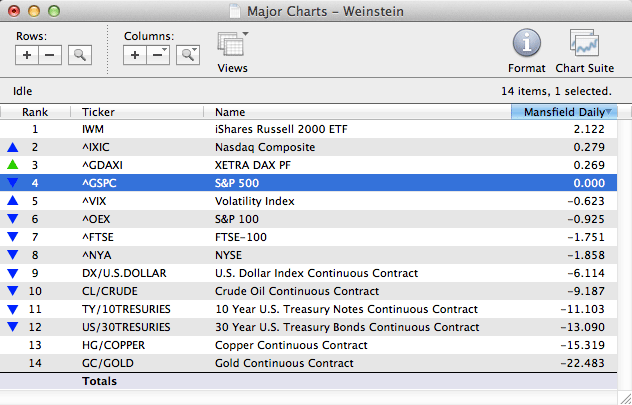Select the IWM iShares Russell 2000 row
The image size is (632, 405).
click(x=300, y=129)
